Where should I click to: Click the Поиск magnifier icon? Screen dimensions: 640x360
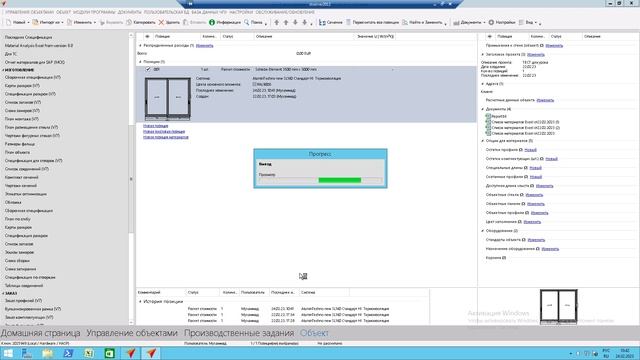pos(247,22)
